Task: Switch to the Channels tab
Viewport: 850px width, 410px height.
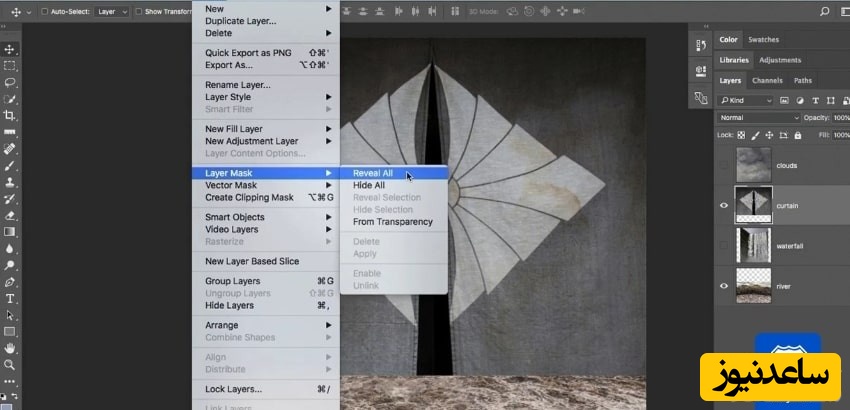Action: (767, 80)
